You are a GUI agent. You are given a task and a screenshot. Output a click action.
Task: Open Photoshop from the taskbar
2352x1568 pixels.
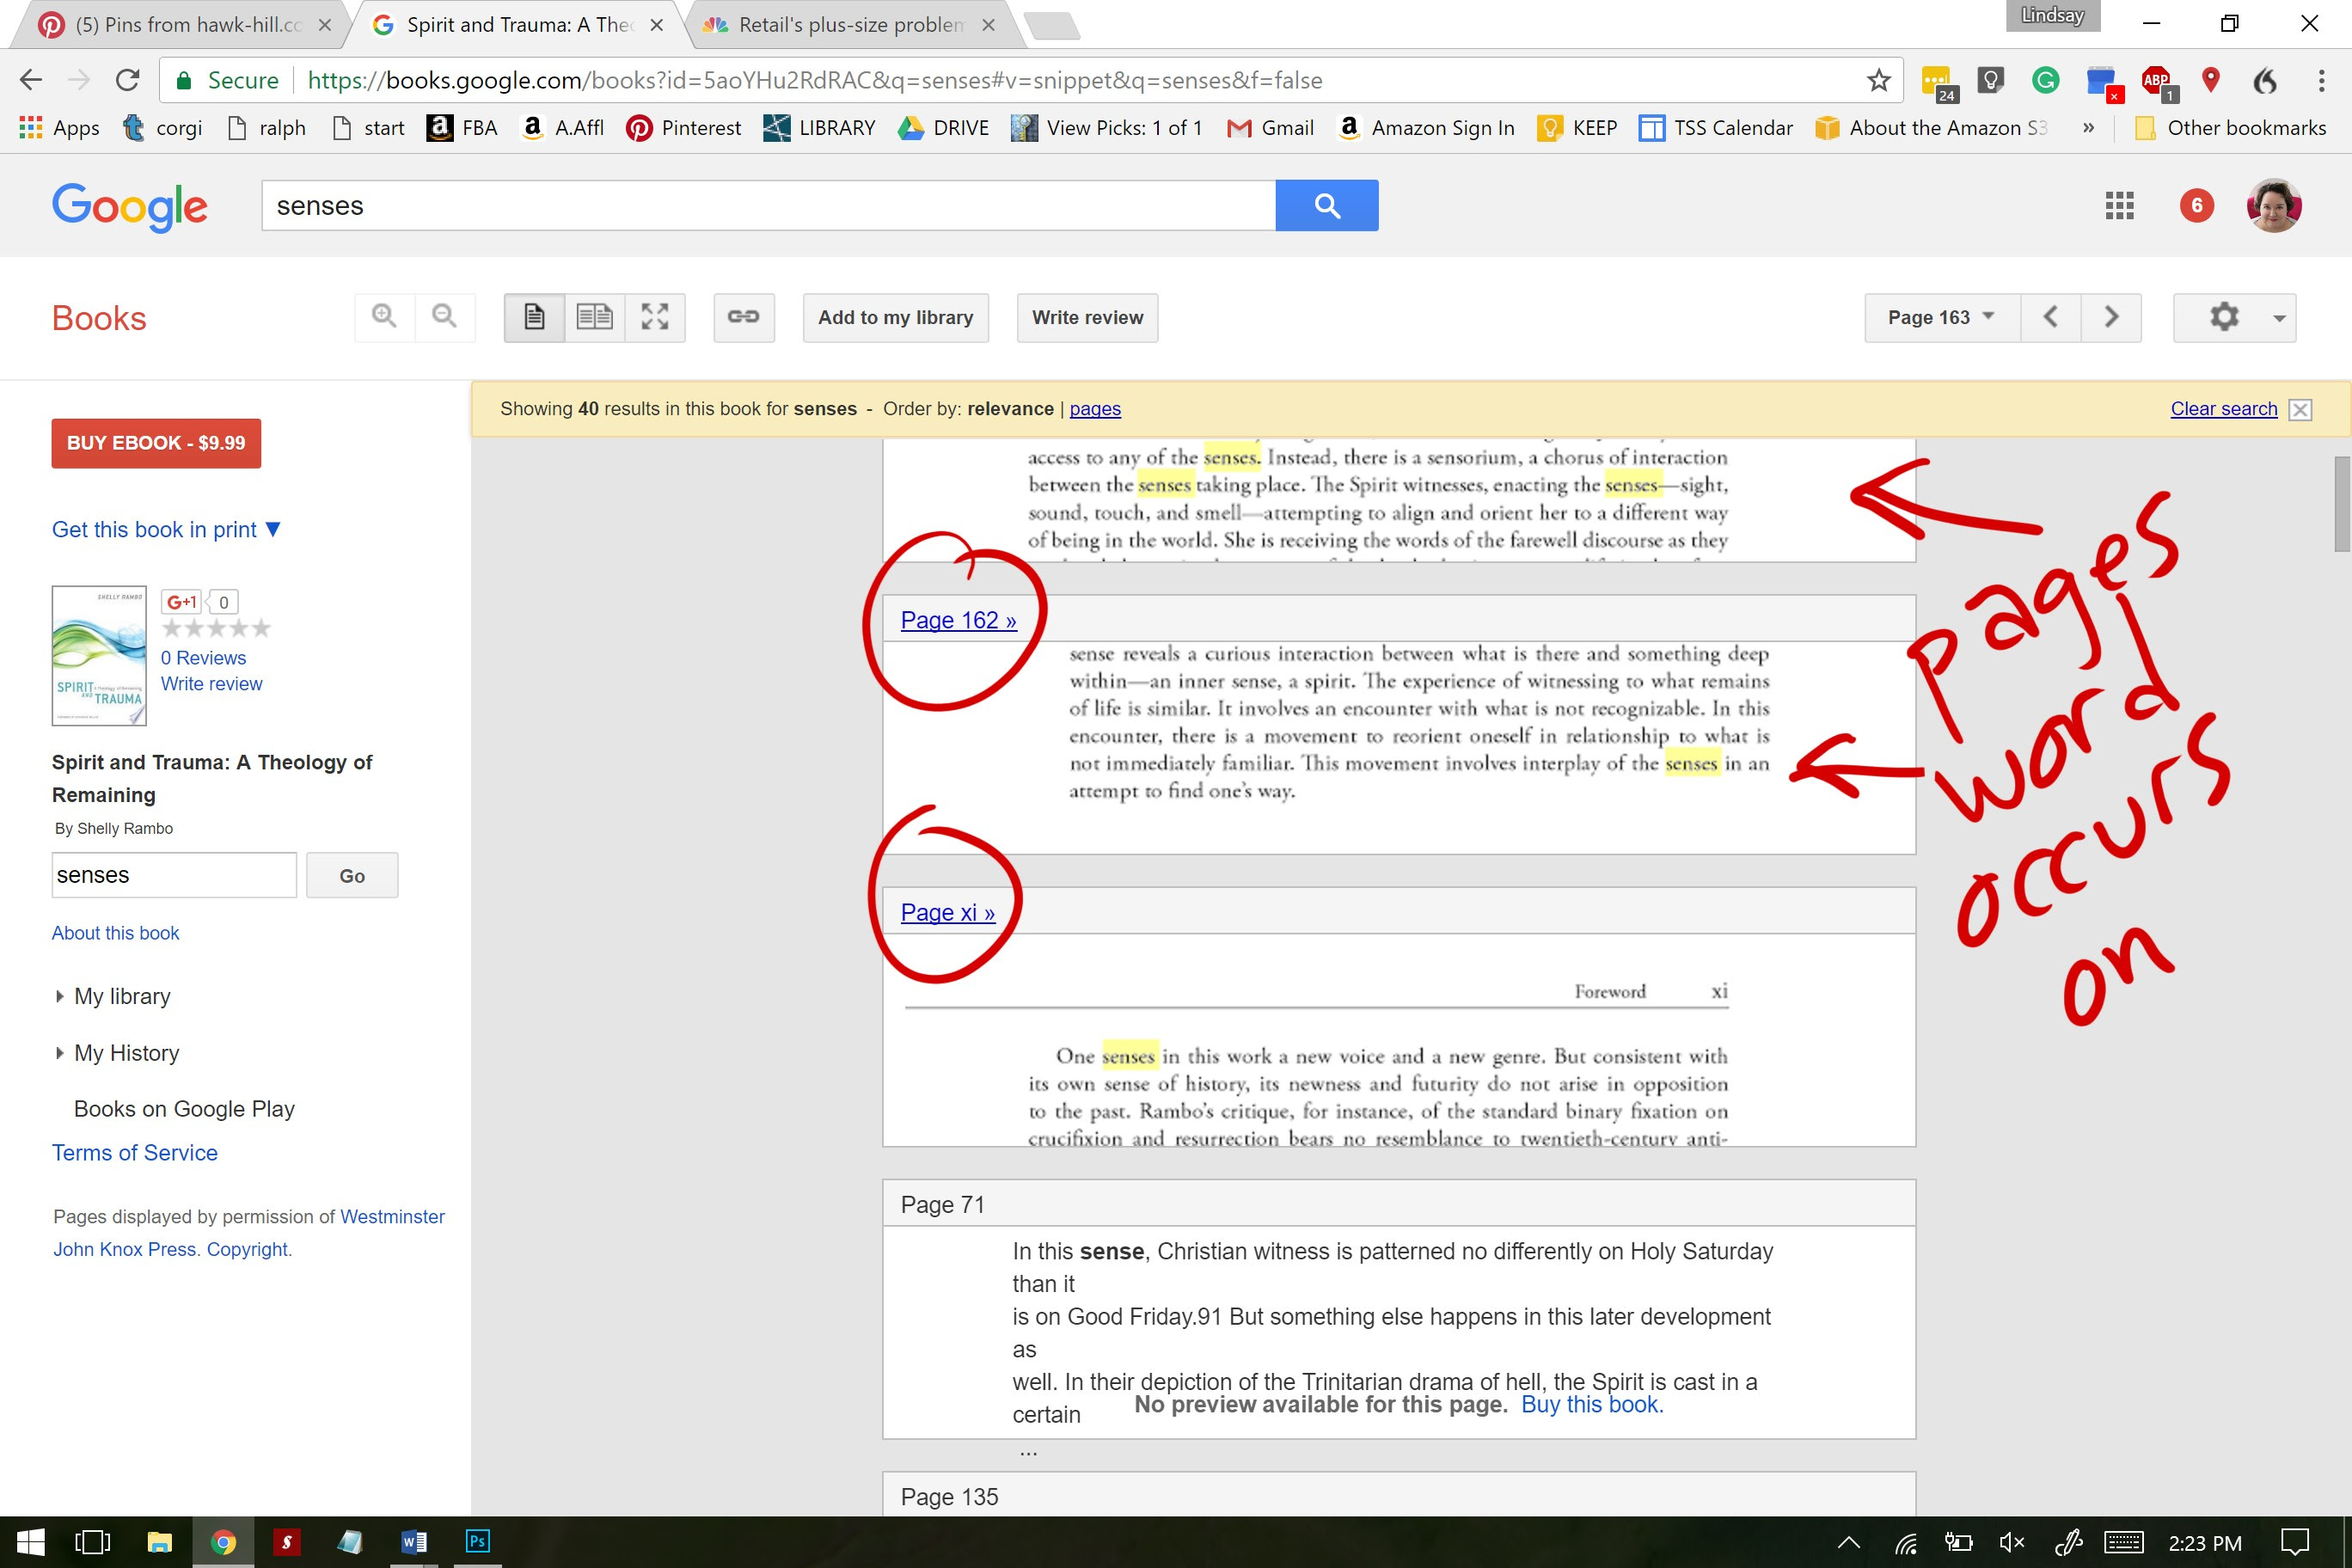point(477,1541)
